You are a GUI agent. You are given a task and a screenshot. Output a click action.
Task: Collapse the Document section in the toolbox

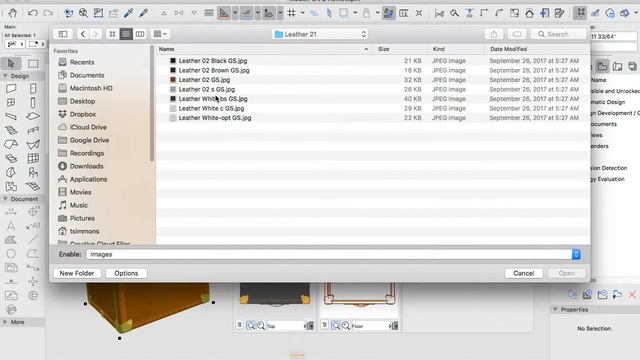tap(5, 199)
